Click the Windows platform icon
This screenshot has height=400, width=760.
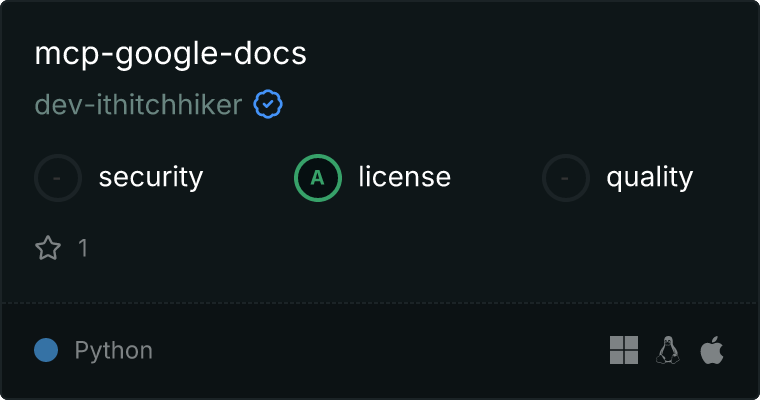coord(624,350)
